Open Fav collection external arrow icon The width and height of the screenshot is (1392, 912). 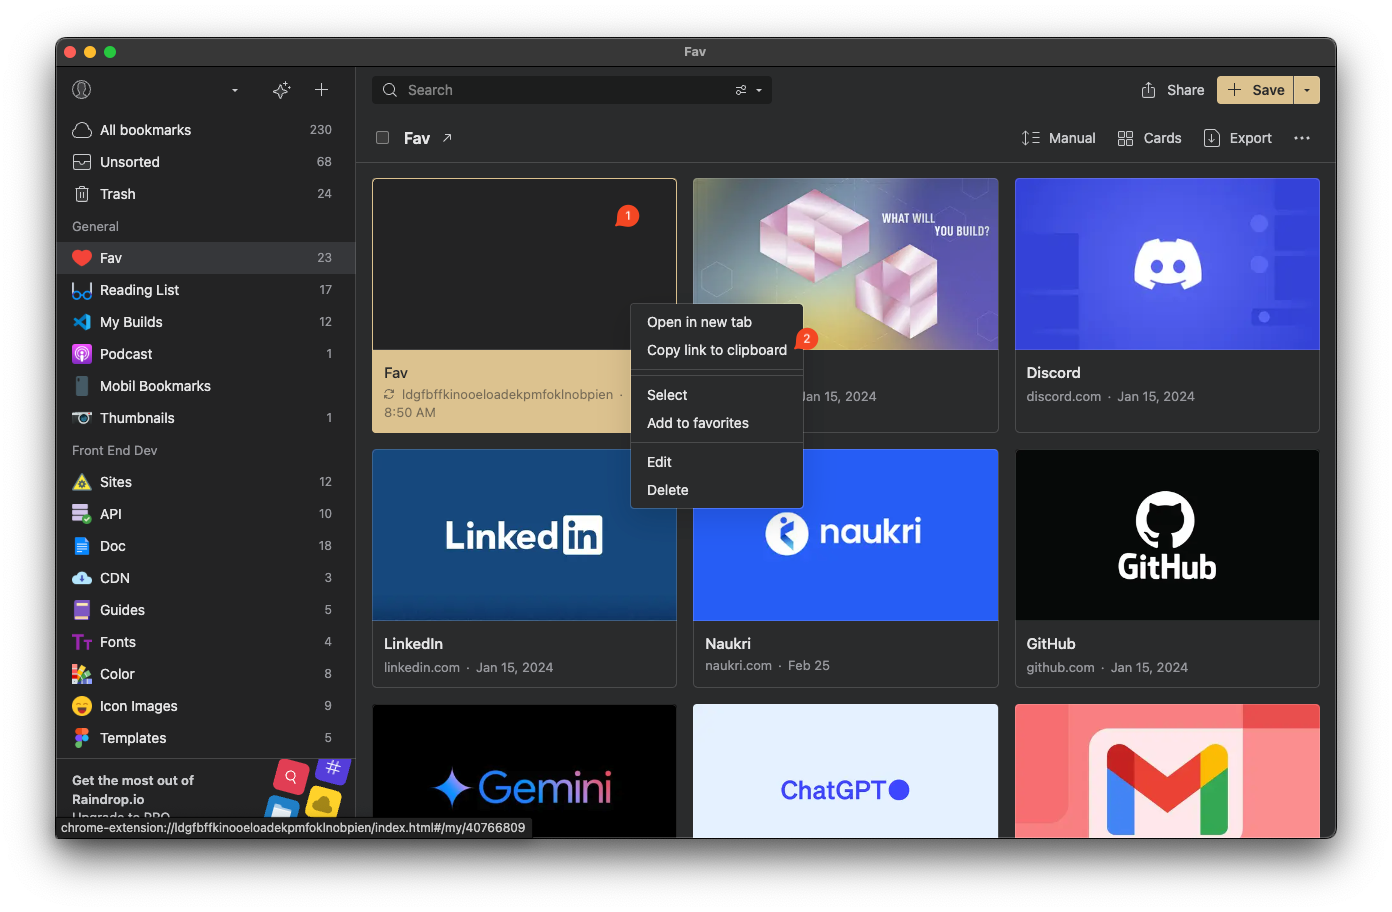[x=447, y=138]
